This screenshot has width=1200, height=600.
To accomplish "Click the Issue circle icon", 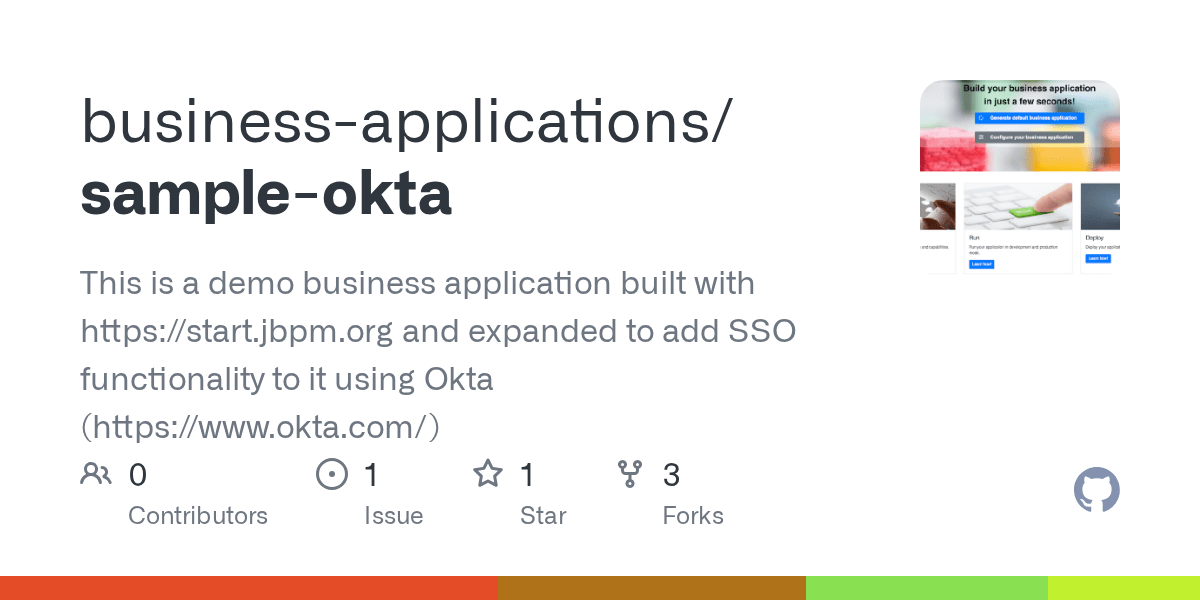I will pyautogui.click(x=331, y=474).
